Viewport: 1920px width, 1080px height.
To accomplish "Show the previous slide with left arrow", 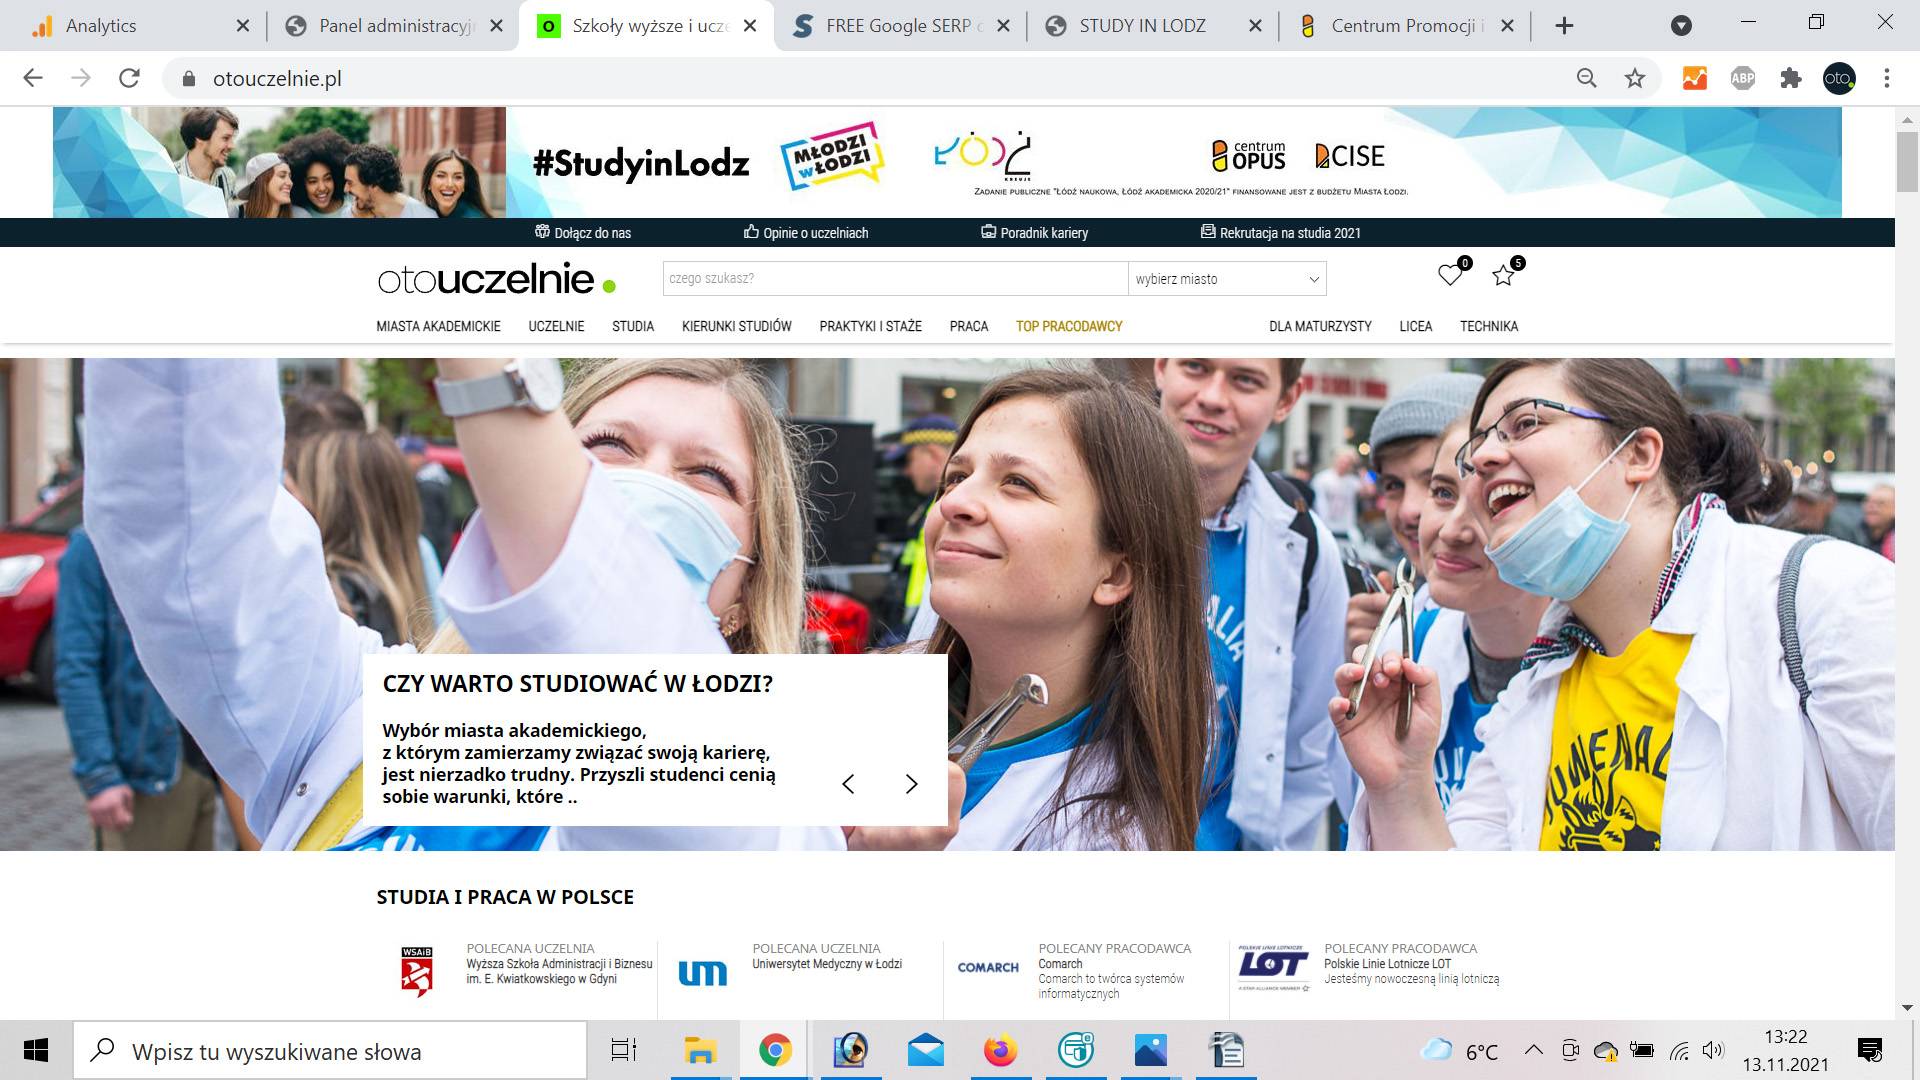I will tap(848, 784).
